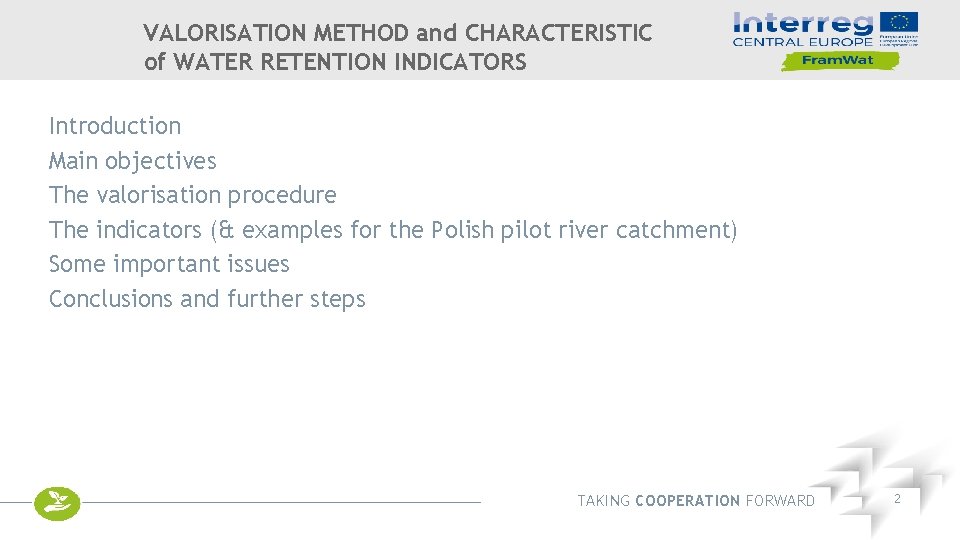The height and width of the screenshot is (540, 960).
Task: Click the bold COOPERATION word in footer
Action: pyautogui.click(x=688, y=501)
